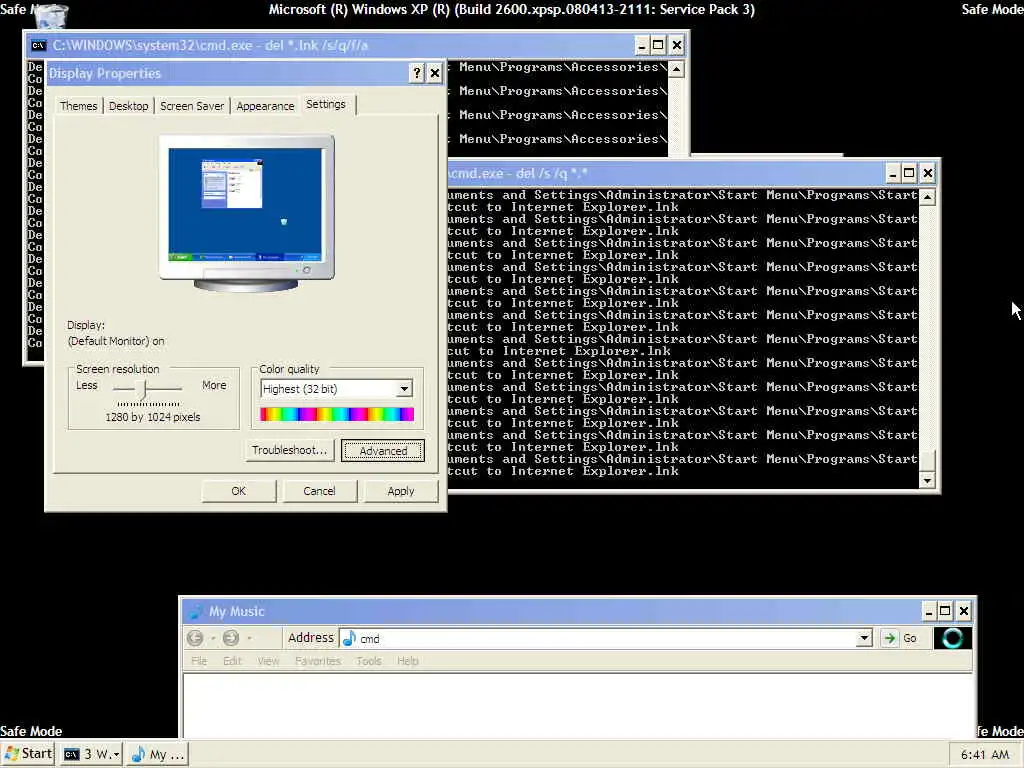Screen dimensions: 1024x768
Task: Click the throbber icon in My Music toolbar
Action: tap(953, 638)
